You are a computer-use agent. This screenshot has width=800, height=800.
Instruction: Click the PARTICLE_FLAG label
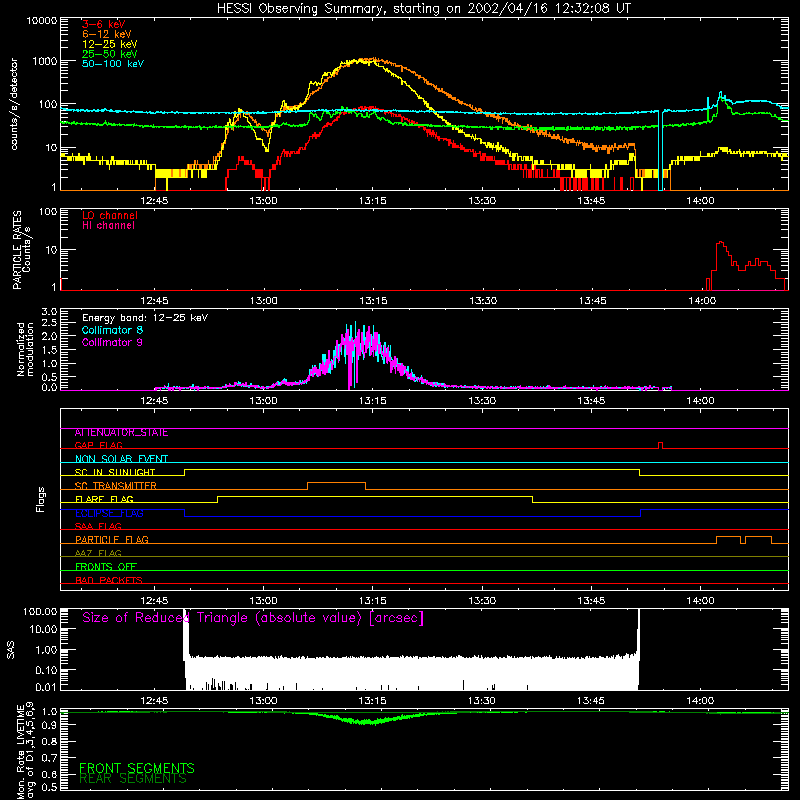[112, 540]
